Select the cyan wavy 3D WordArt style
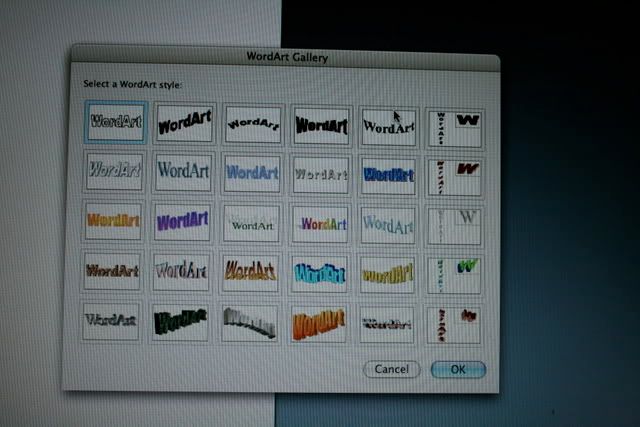The height and width of the screenshot is (427, 640). [x=319, y=274]
